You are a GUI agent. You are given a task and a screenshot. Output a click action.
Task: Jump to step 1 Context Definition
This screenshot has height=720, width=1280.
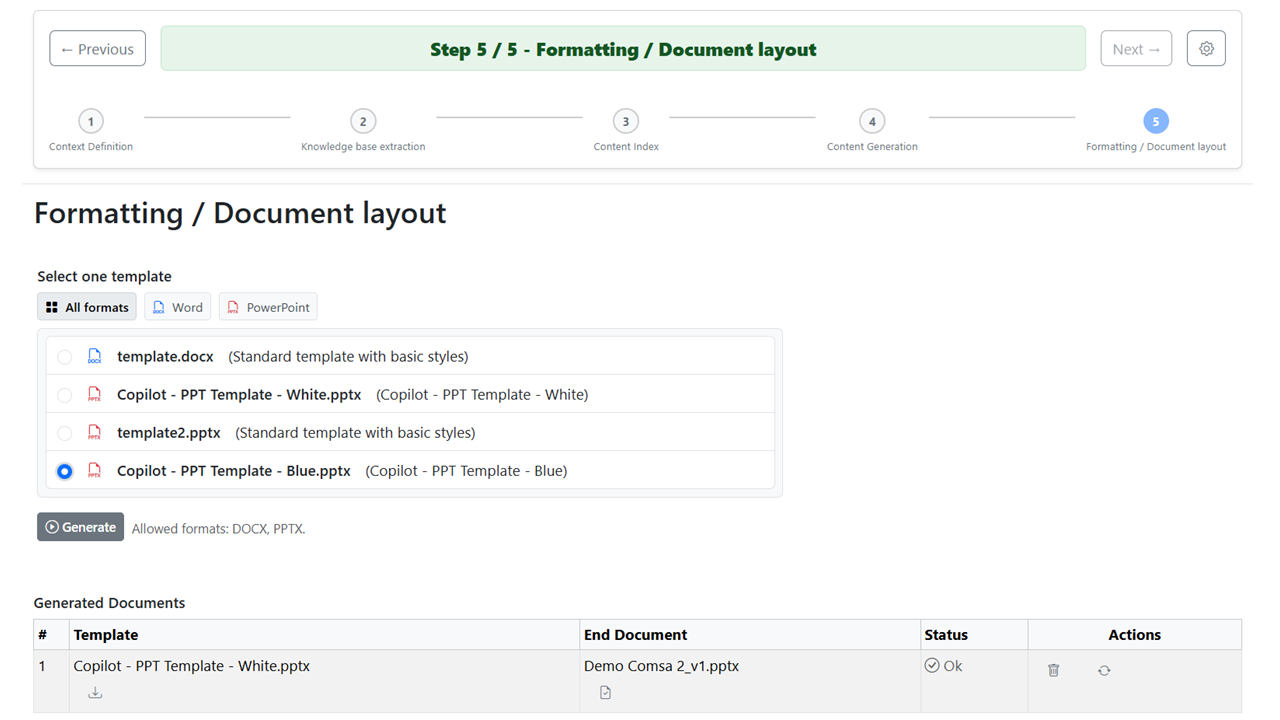click(x=90, y=121)
